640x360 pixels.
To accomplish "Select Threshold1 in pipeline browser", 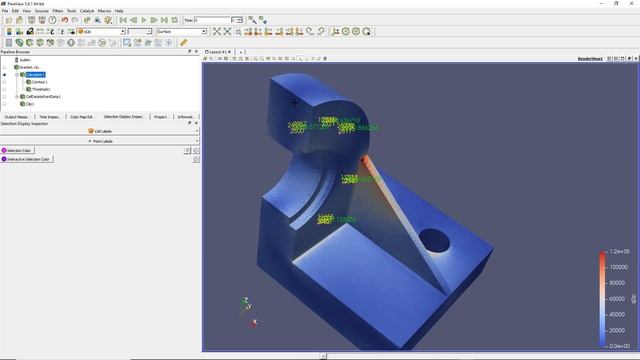I will [41, 89].
